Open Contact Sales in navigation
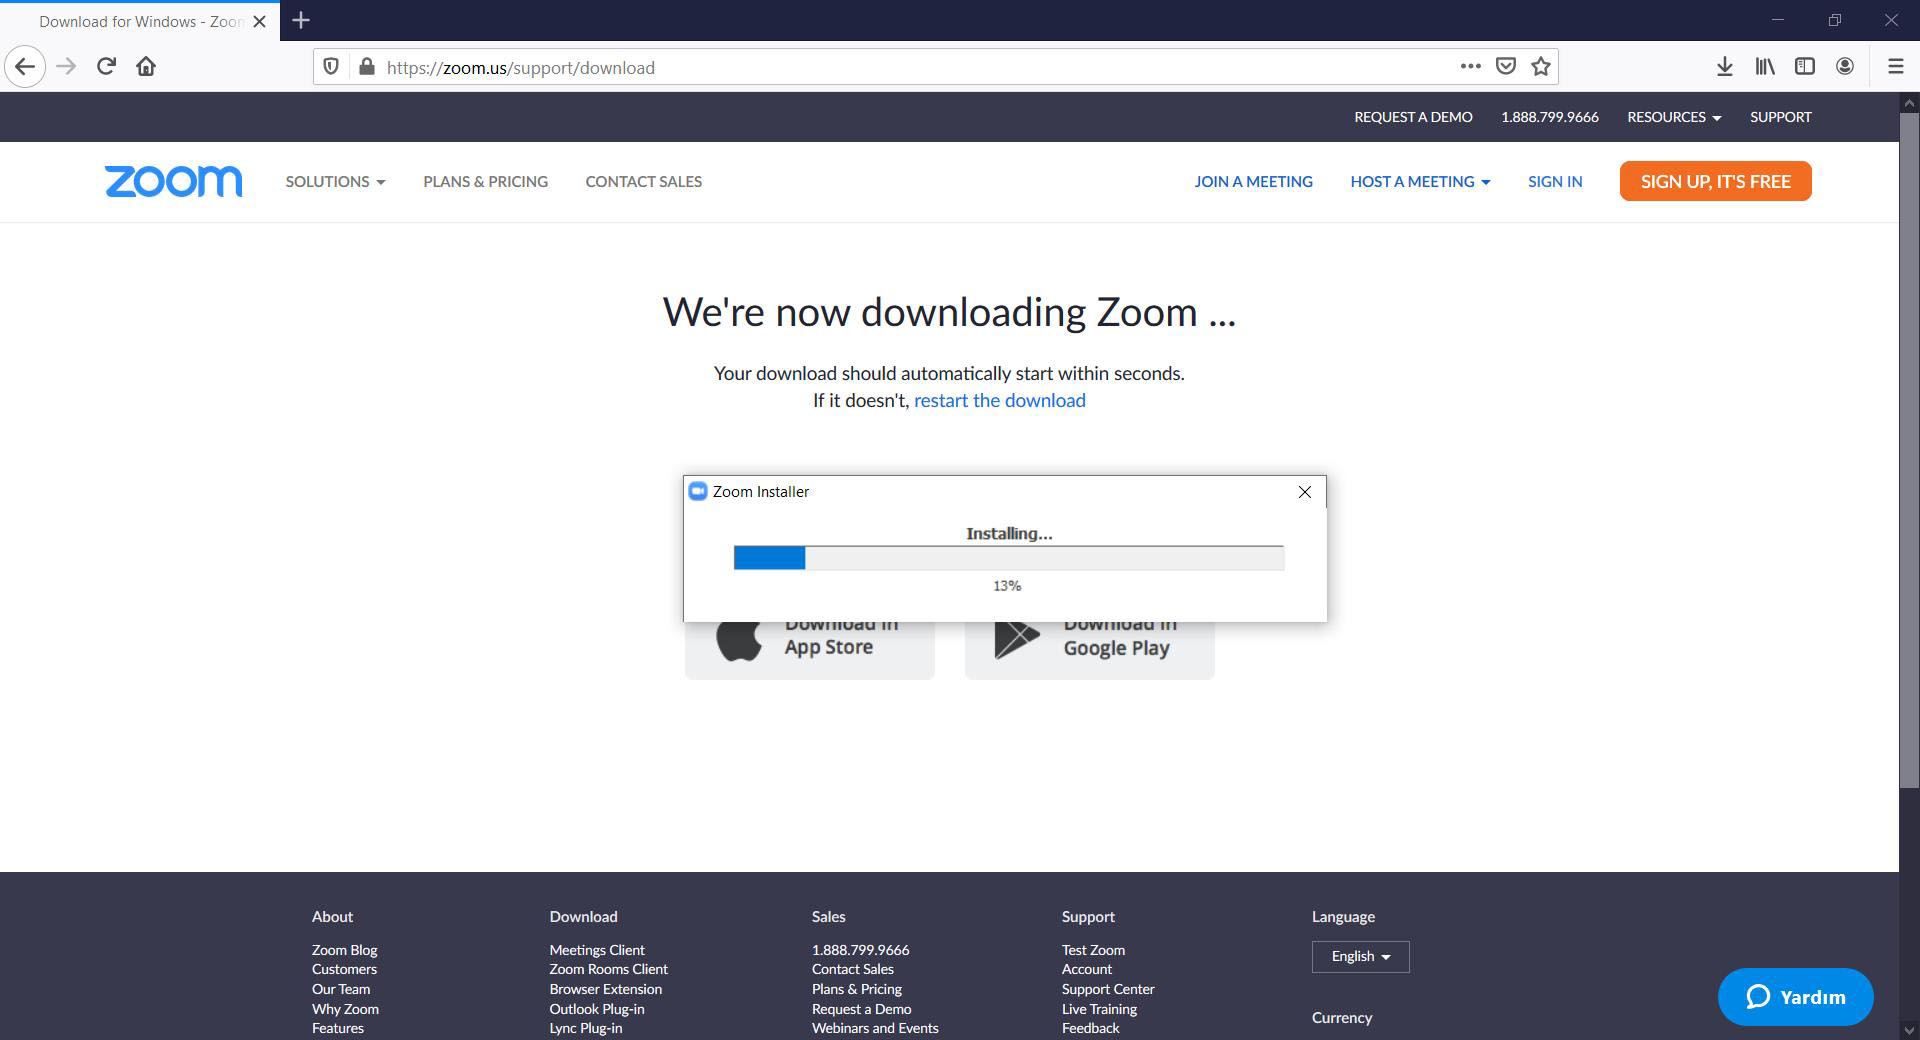Viewport: 1920px width, 1040px height. pos(643,181)
